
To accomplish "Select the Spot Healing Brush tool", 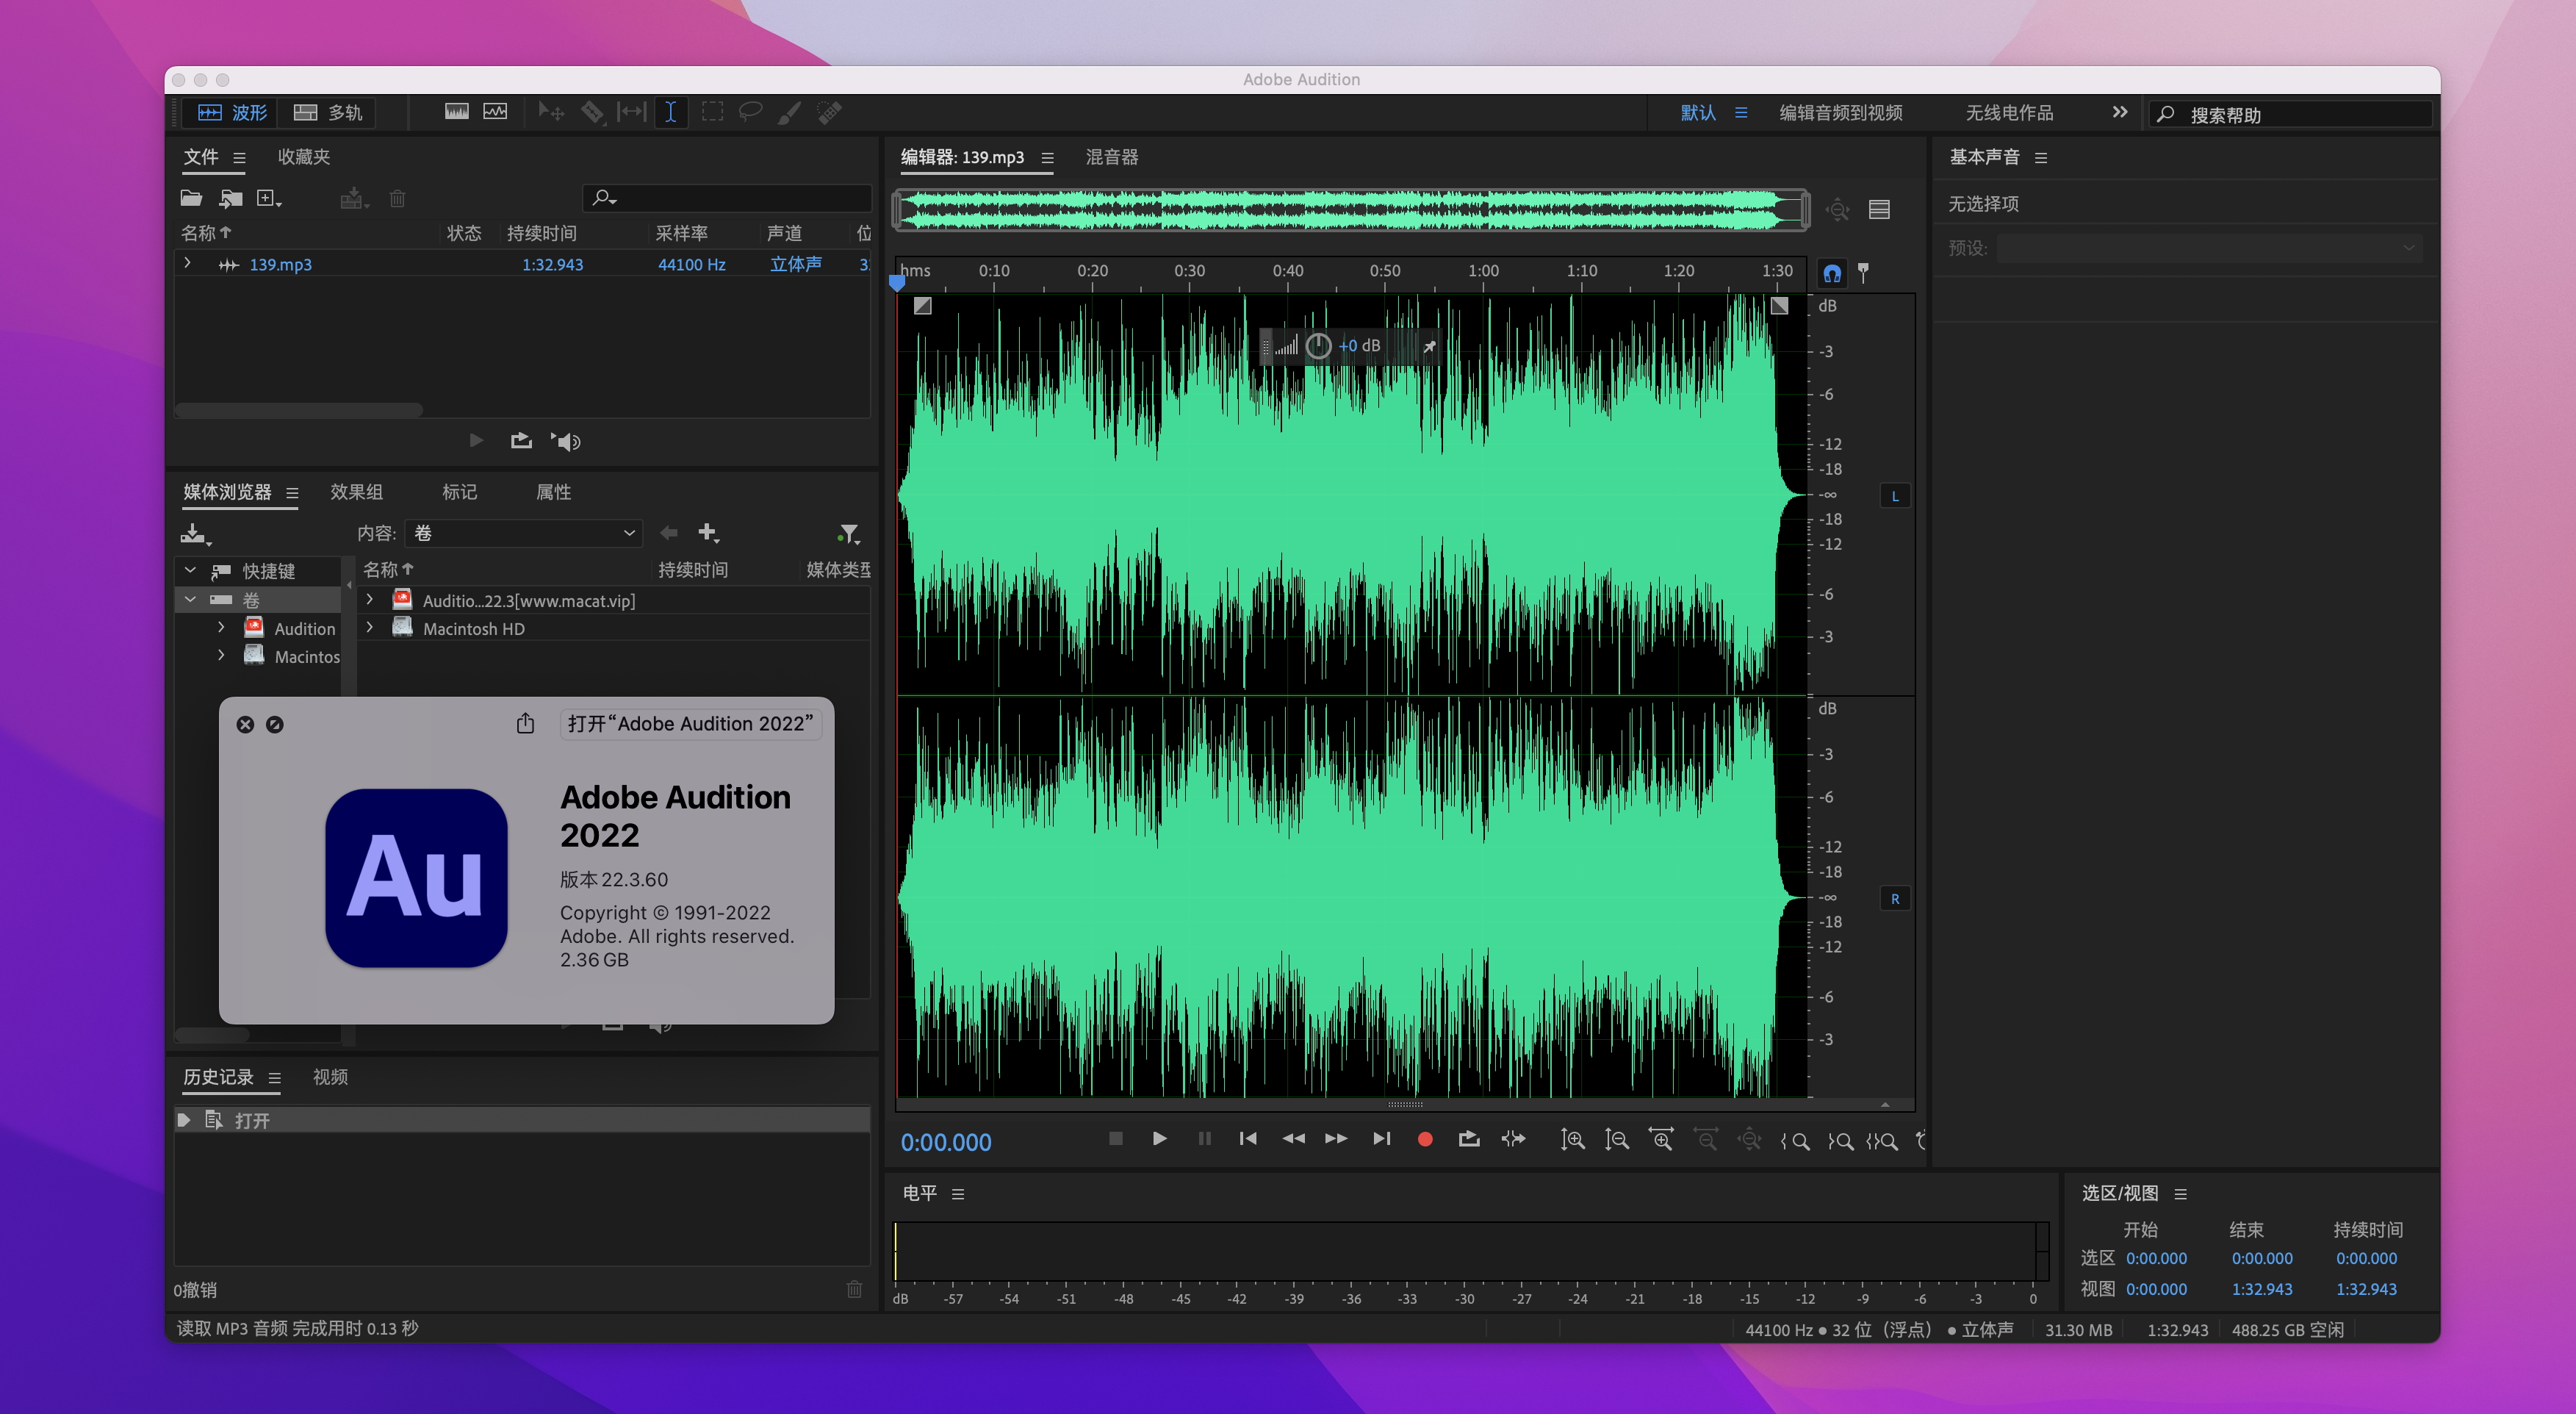I will 829,112.
